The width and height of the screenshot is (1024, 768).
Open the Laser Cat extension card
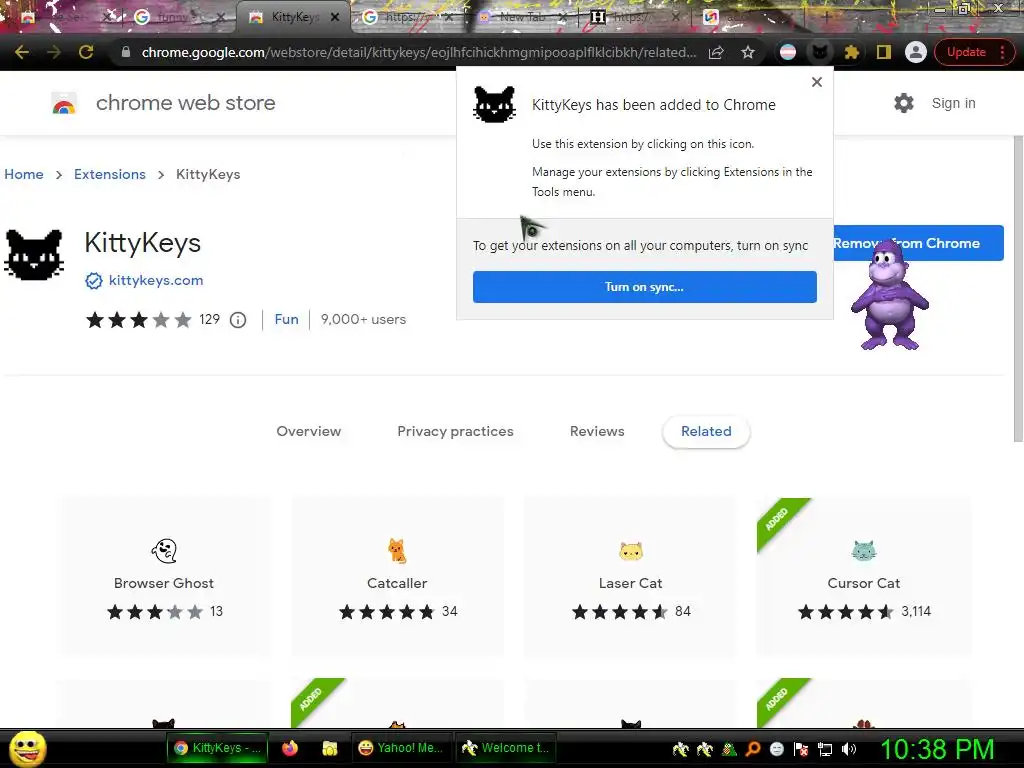tap(631, 577)
